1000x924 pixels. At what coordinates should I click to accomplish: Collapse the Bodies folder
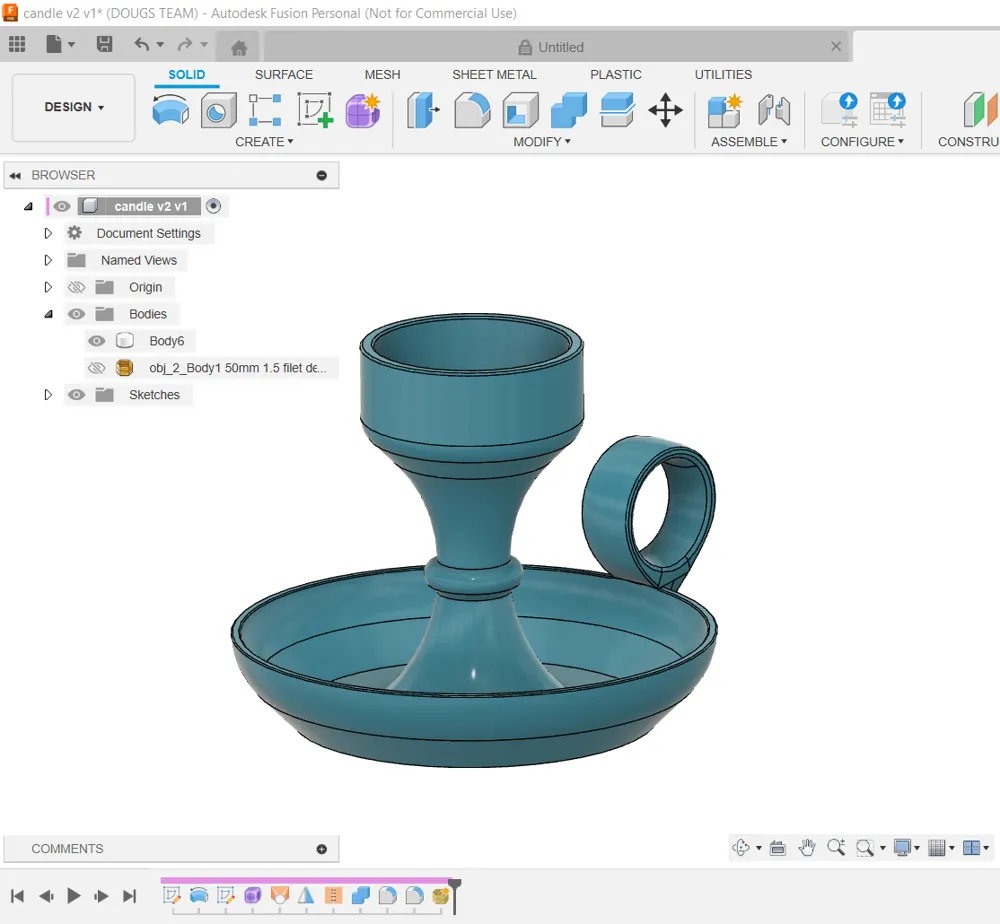click(48, 314)
